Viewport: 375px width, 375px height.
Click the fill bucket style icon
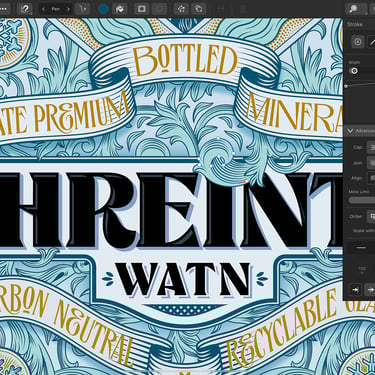point(120,9)
